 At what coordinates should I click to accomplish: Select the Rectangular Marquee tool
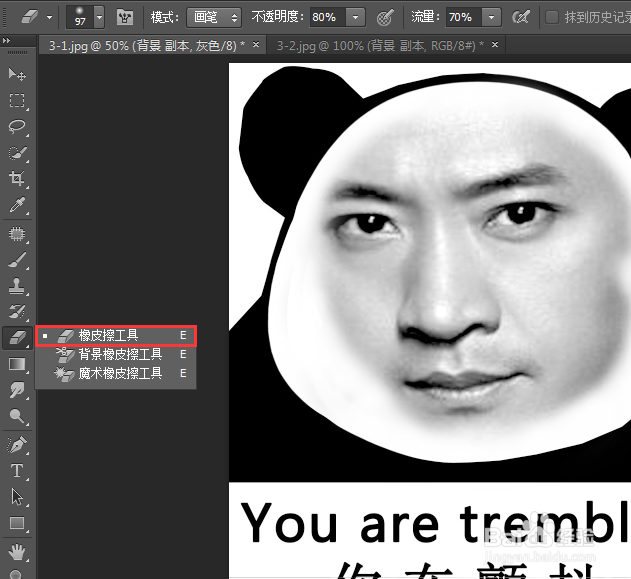17,100
